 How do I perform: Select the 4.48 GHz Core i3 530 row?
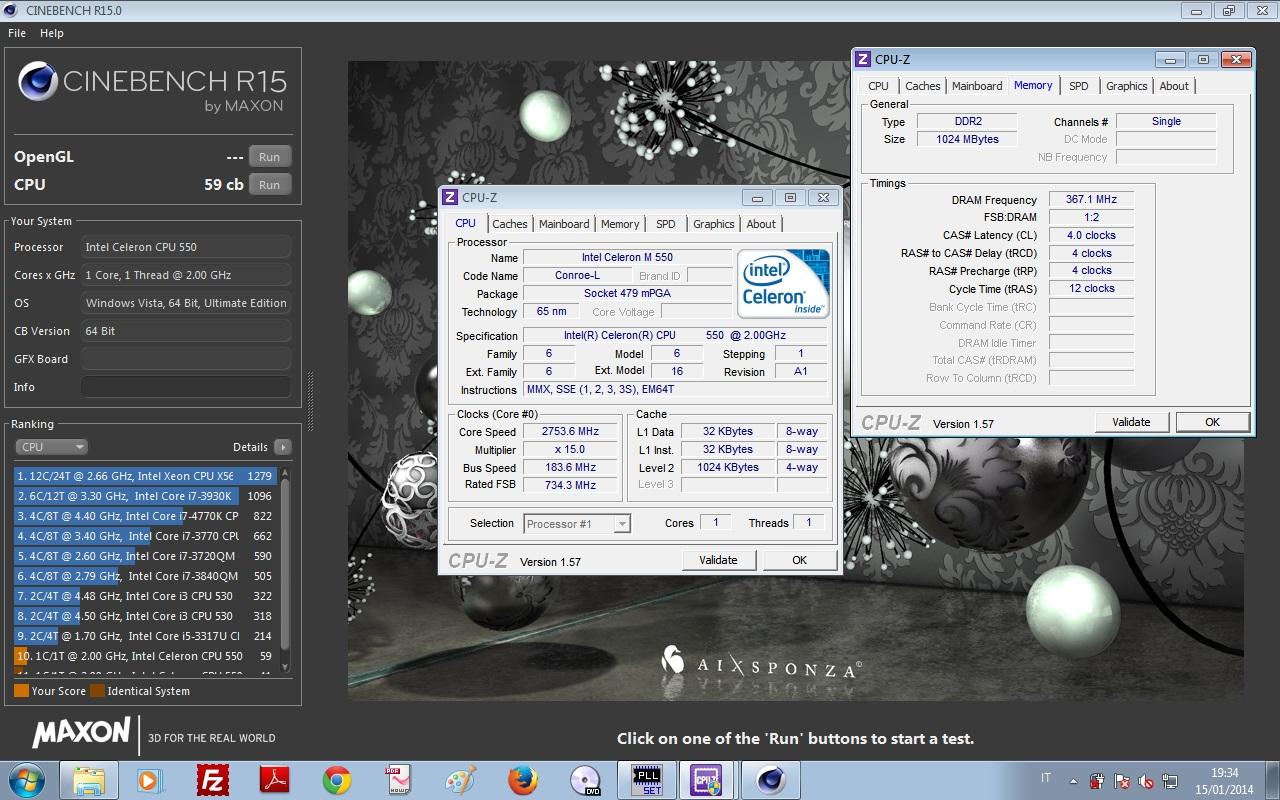coord(145,596)
